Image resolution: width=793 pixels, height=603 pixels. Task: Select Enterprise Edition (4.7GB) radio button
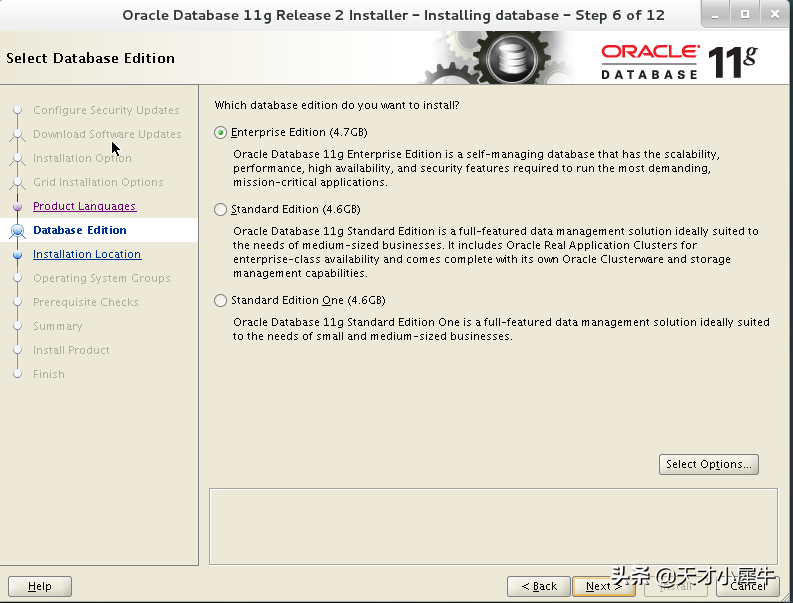[221, 133]
